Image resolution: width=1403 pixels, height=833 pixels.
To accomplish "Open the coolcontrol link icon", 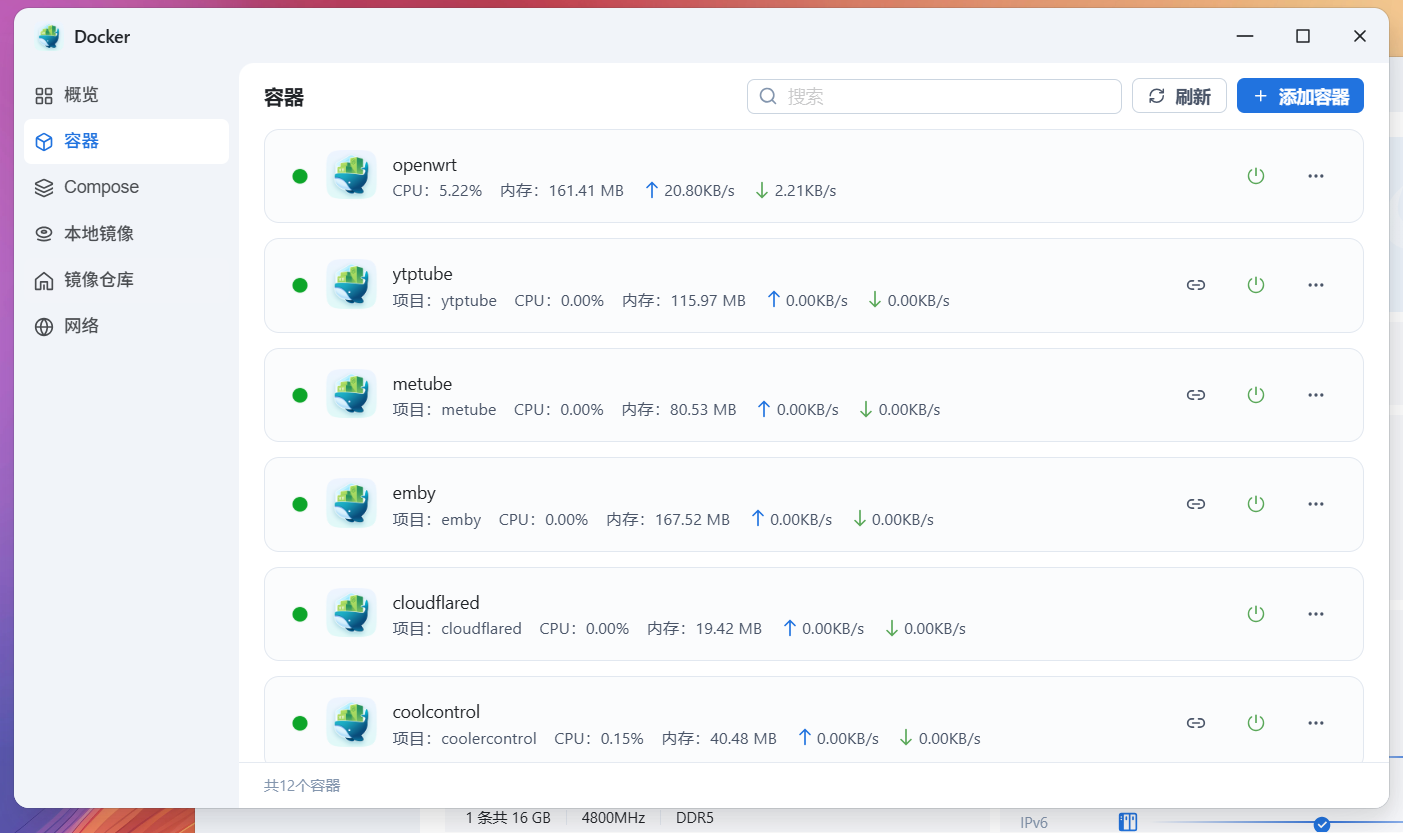I will click(x=1196, y=723).
